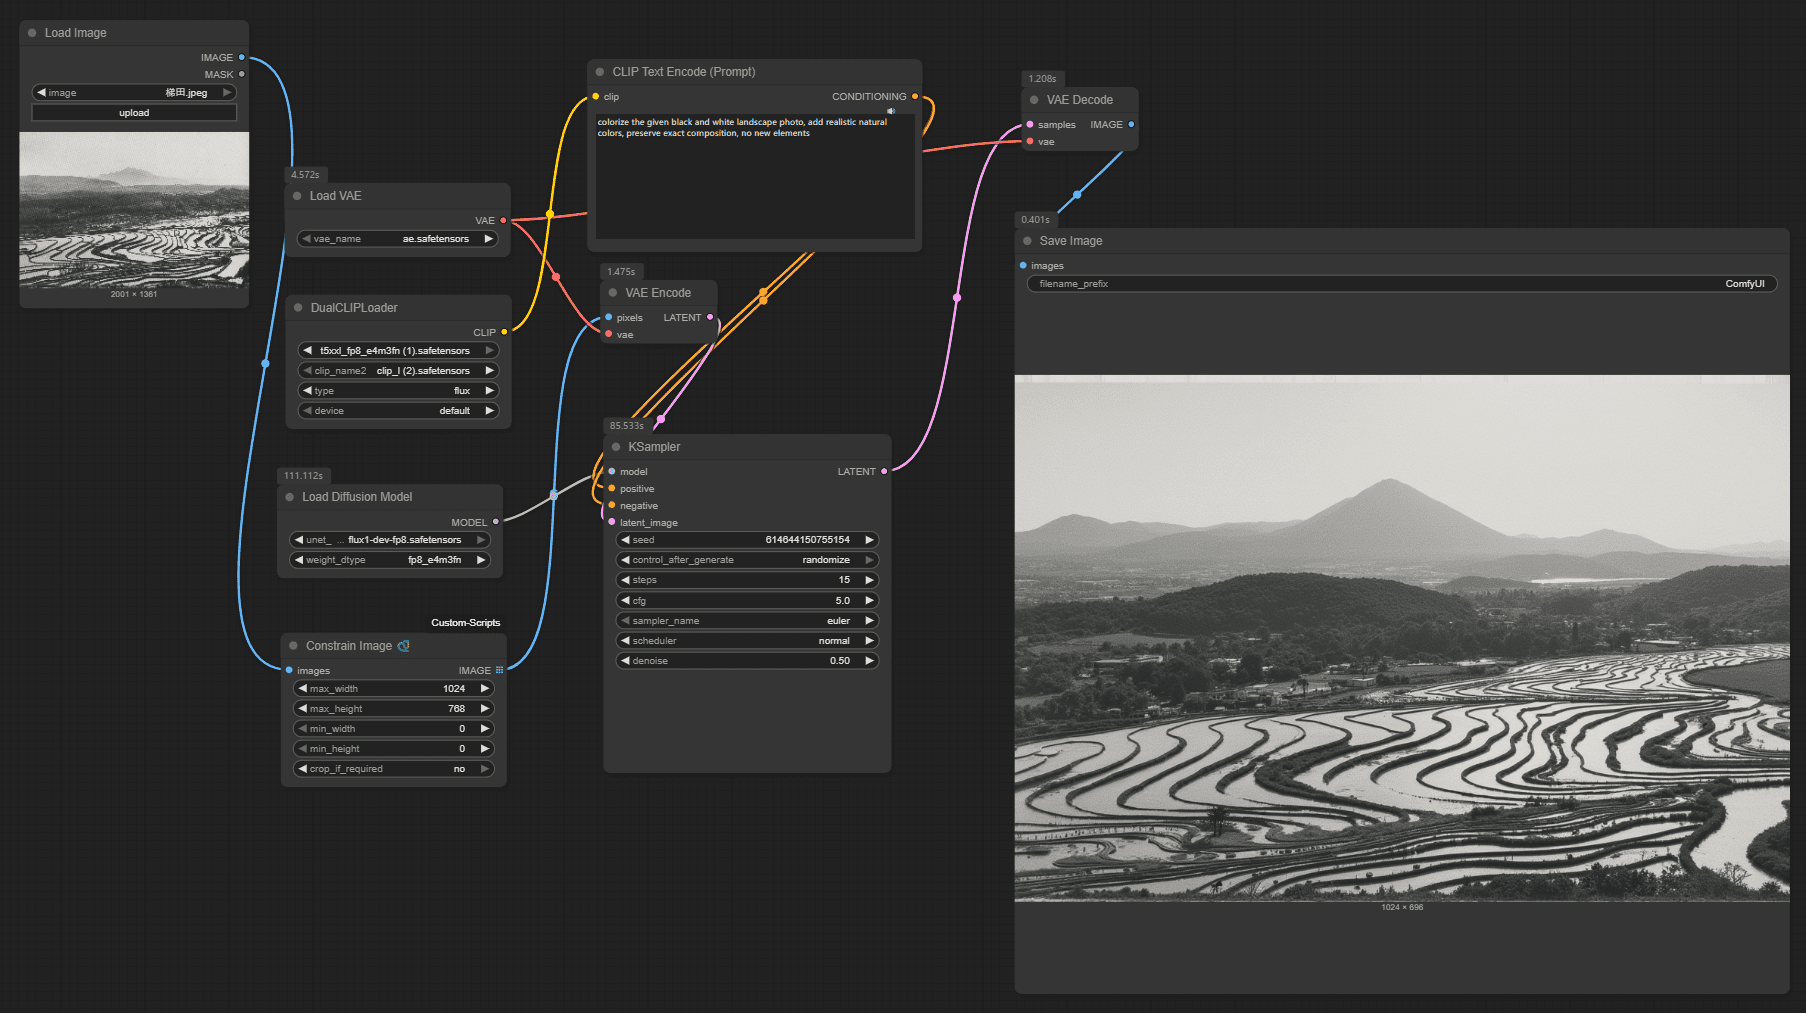
Task: Click the MODEL output socket on Load Diffusion Model
Action: pyautogui.click(x=496, y=522)
